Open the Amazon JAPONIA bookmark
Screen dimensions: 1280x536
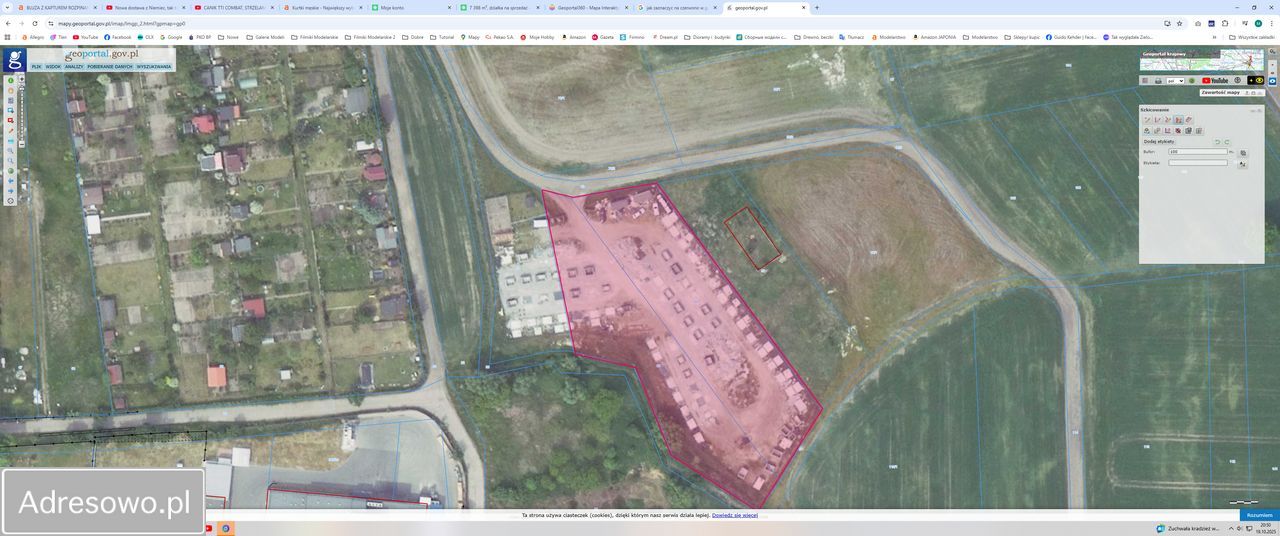click(934, 37)
